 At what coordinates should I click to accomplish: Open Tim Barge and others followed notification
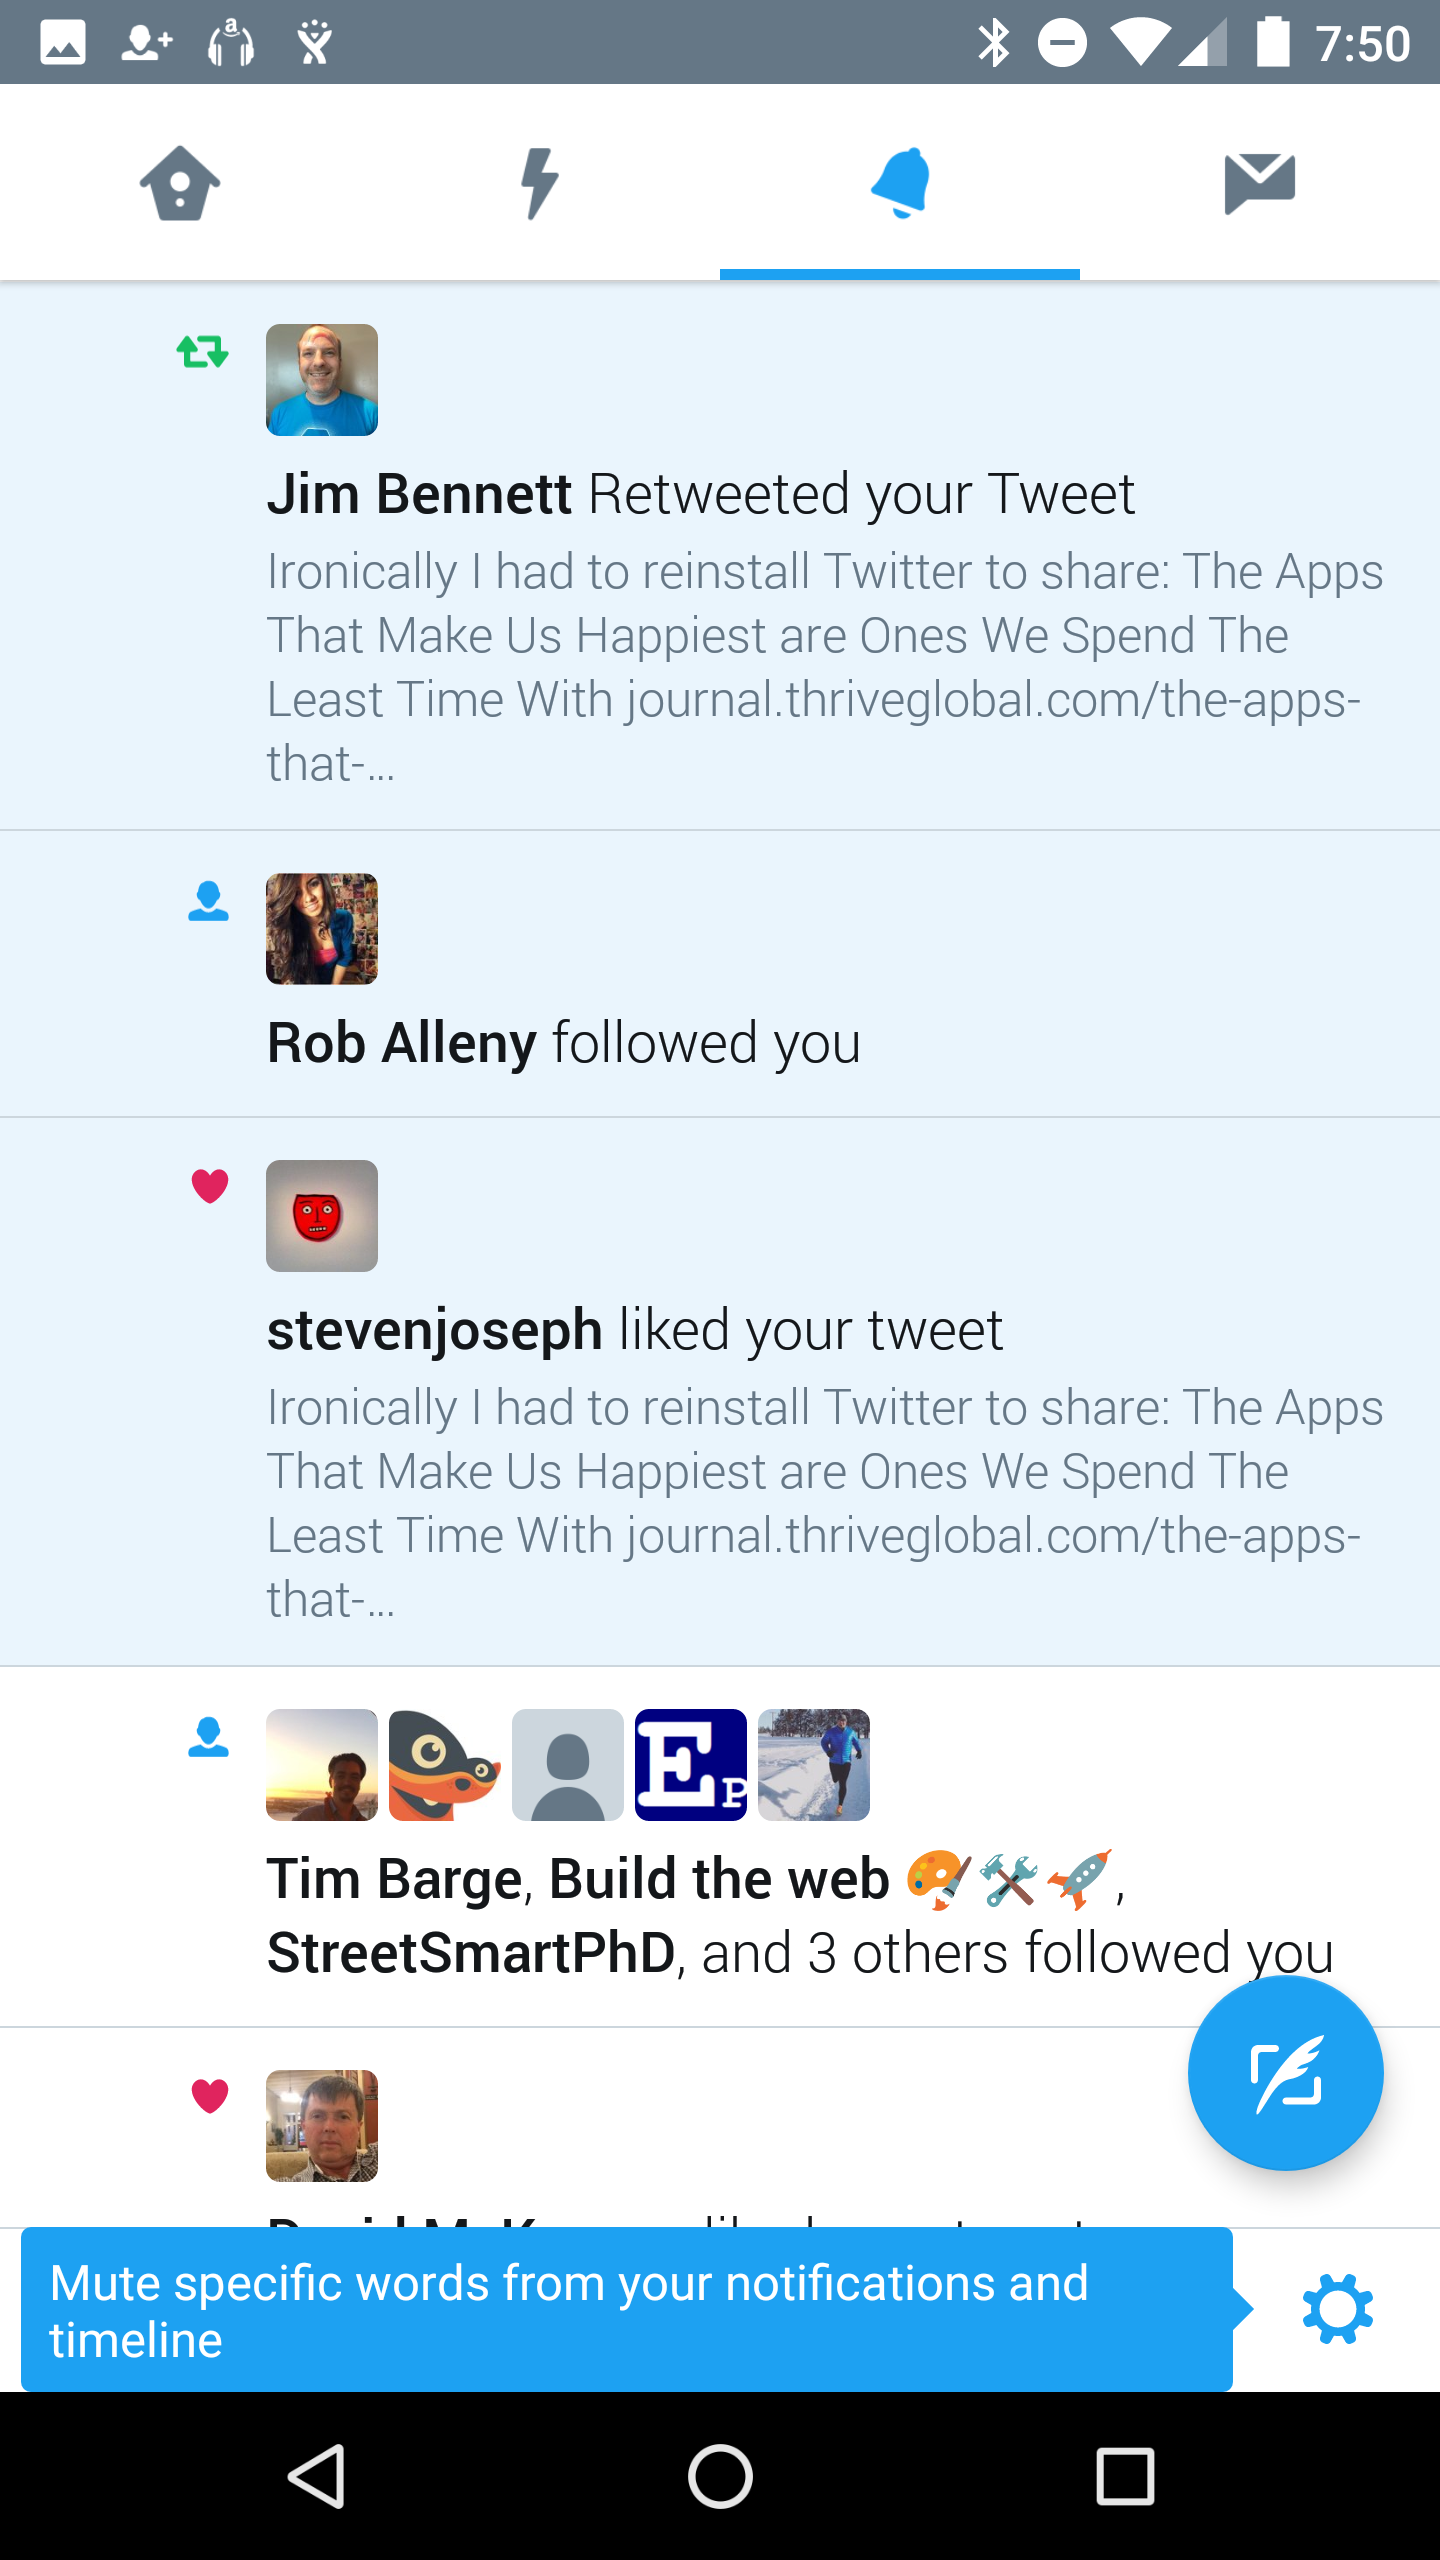click(x=720, y=1847)
